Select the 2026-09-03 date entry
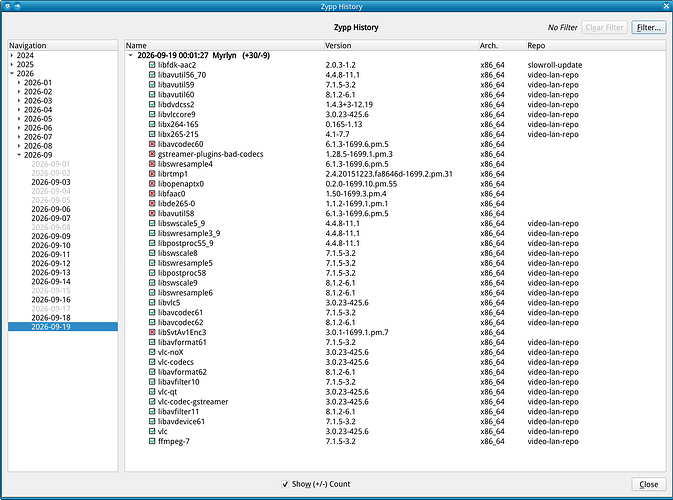673x500 pixels. pos(51,182)
